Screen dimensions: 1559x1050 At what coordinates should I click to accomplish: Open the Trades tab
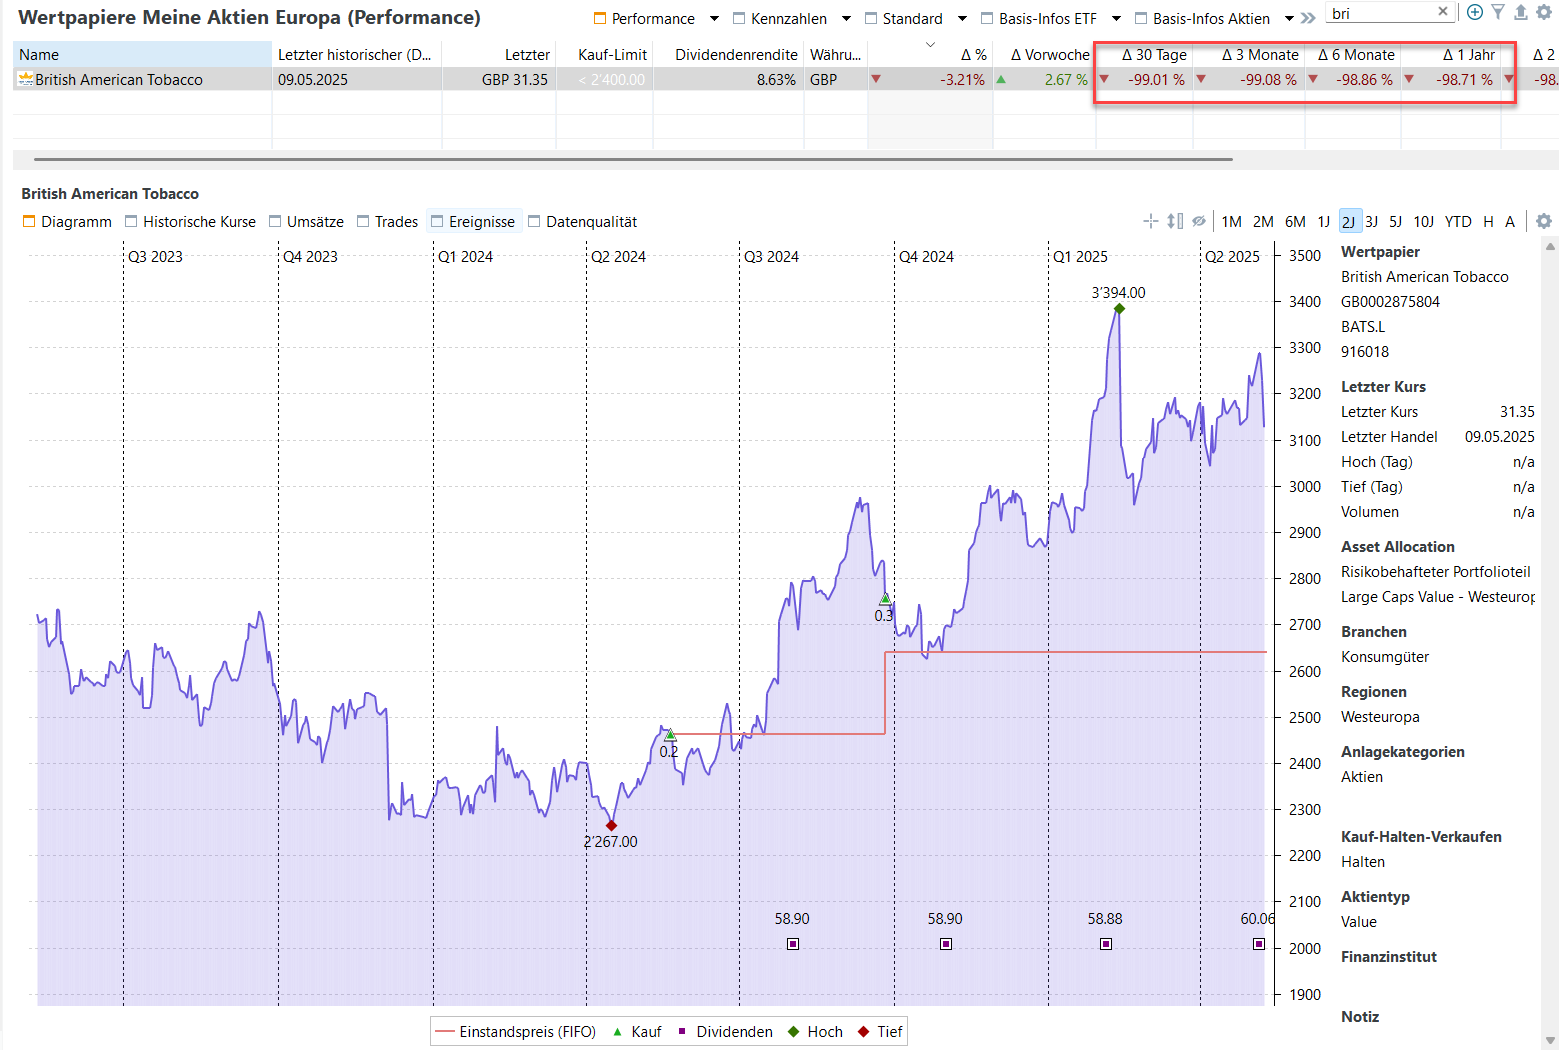387,222
